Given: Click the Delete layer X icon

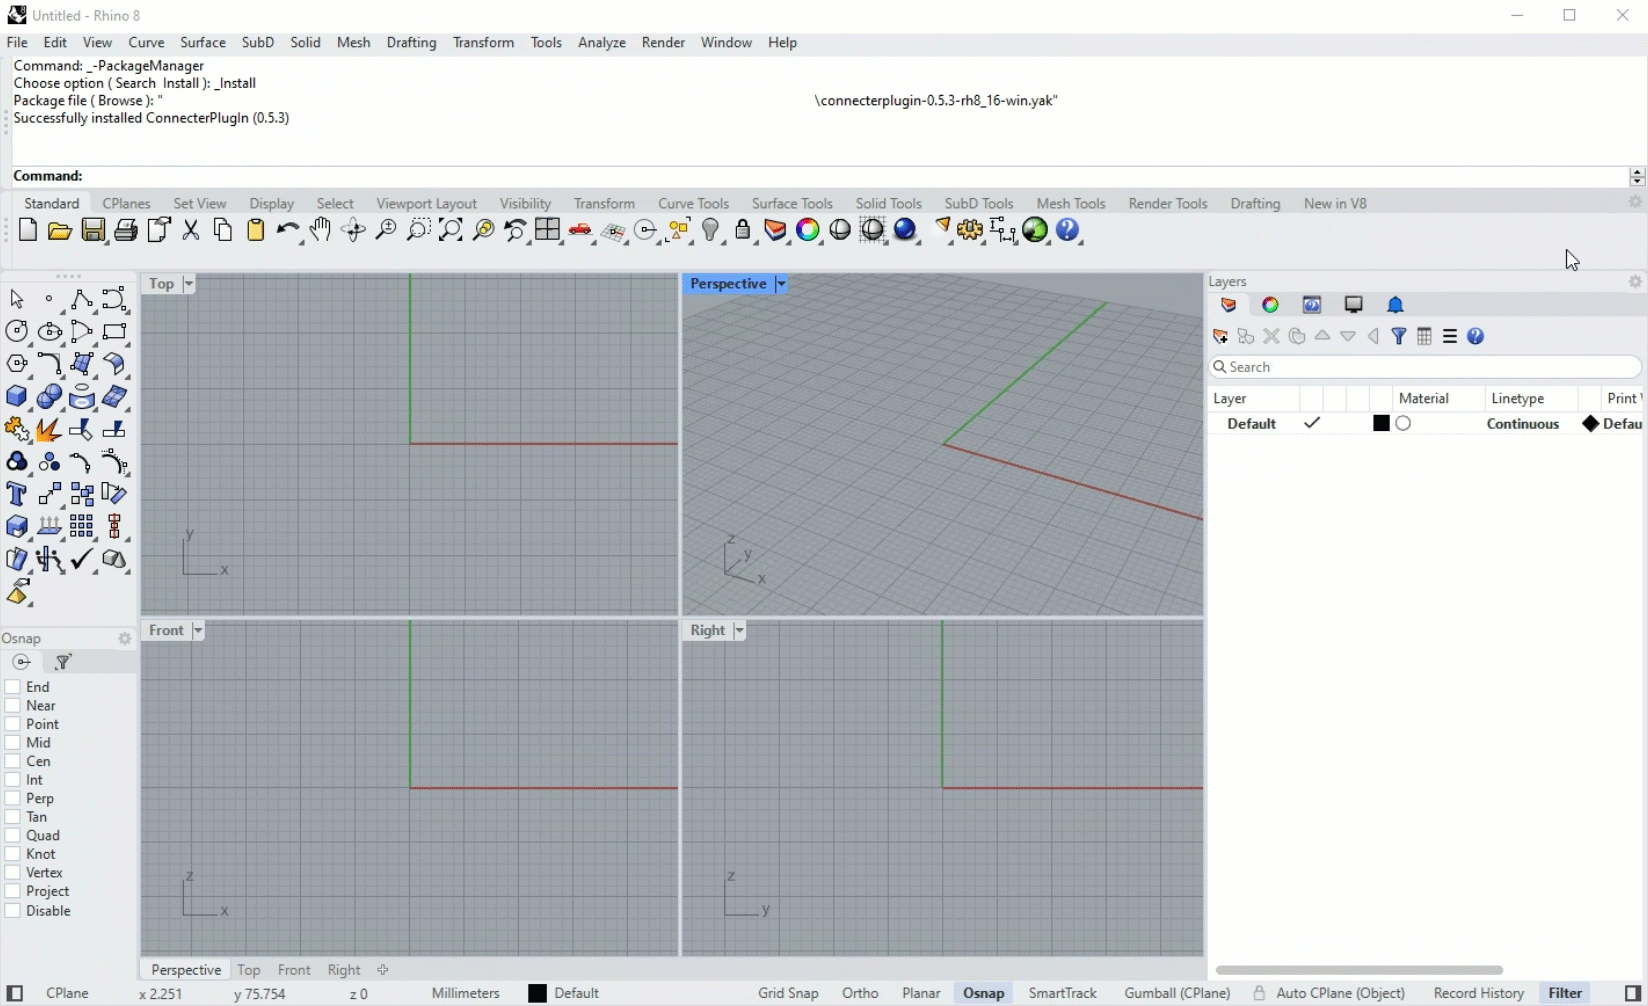Looking at the screenshot, I should pyautogui.click(x=1272, y=336).
